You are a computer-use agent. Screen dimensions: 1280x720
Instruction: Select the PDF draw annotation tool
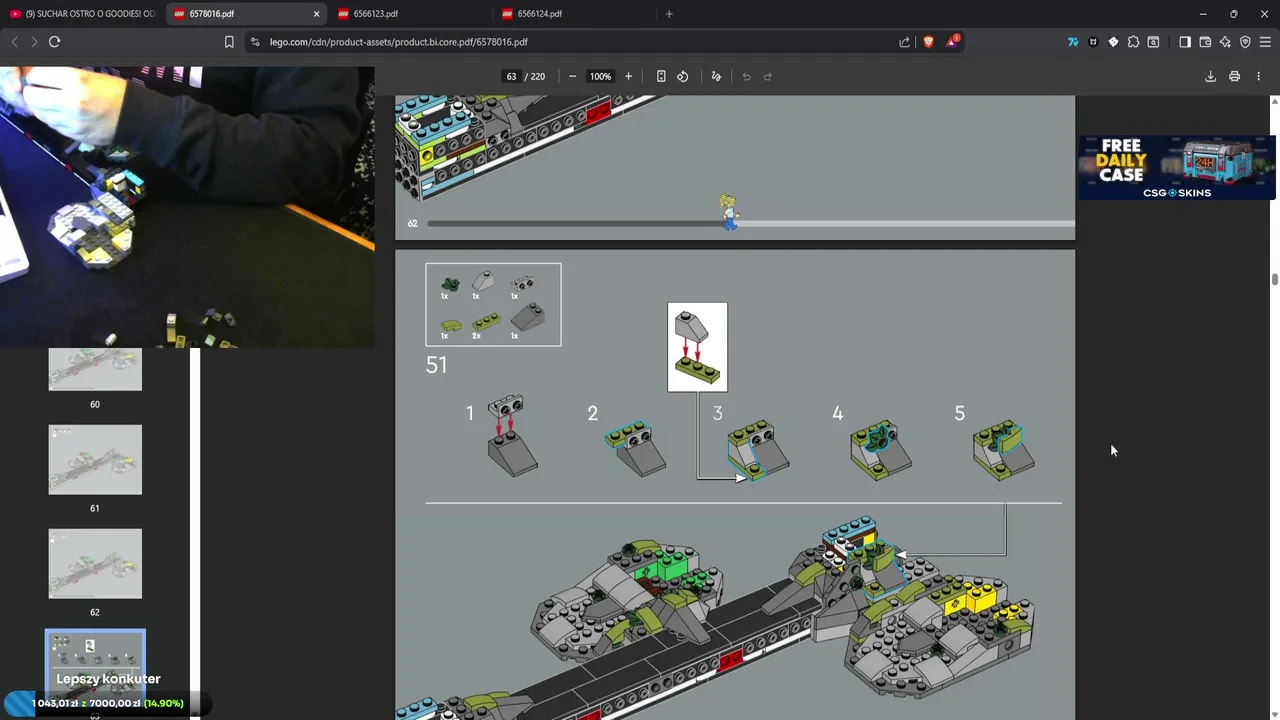click(x=716, y=76)
